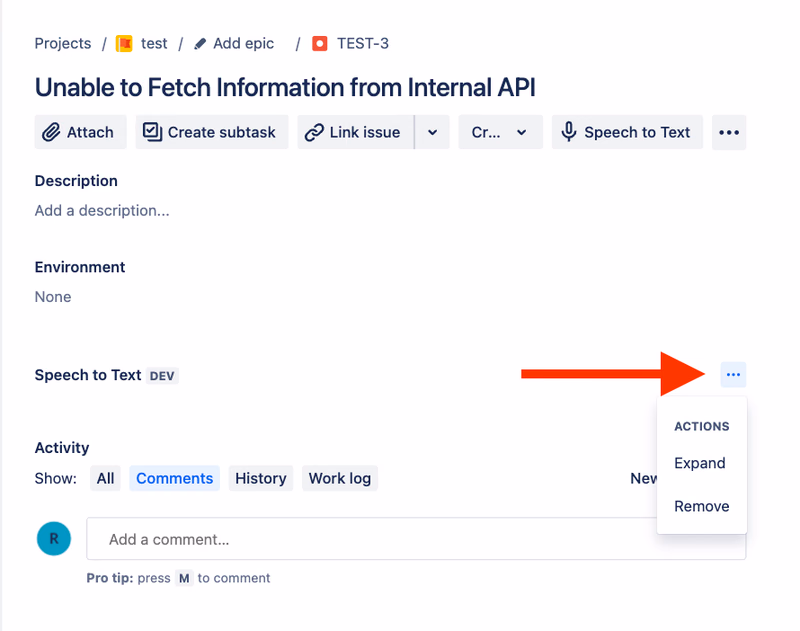Image resolution: width=800 pixels, height=631 pixels.
Task: Open the test project breadcrumb
Action: 154,43
